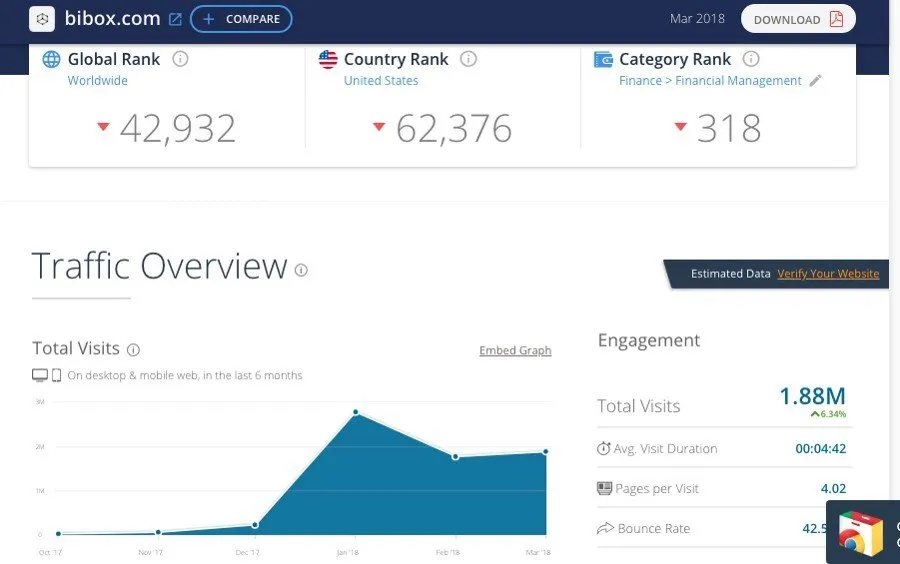The width and height of the screenshot is (900, 564).
Task: Click the 00:04:42 duration value
Action: pyautogui.click(x=820, y=449)
